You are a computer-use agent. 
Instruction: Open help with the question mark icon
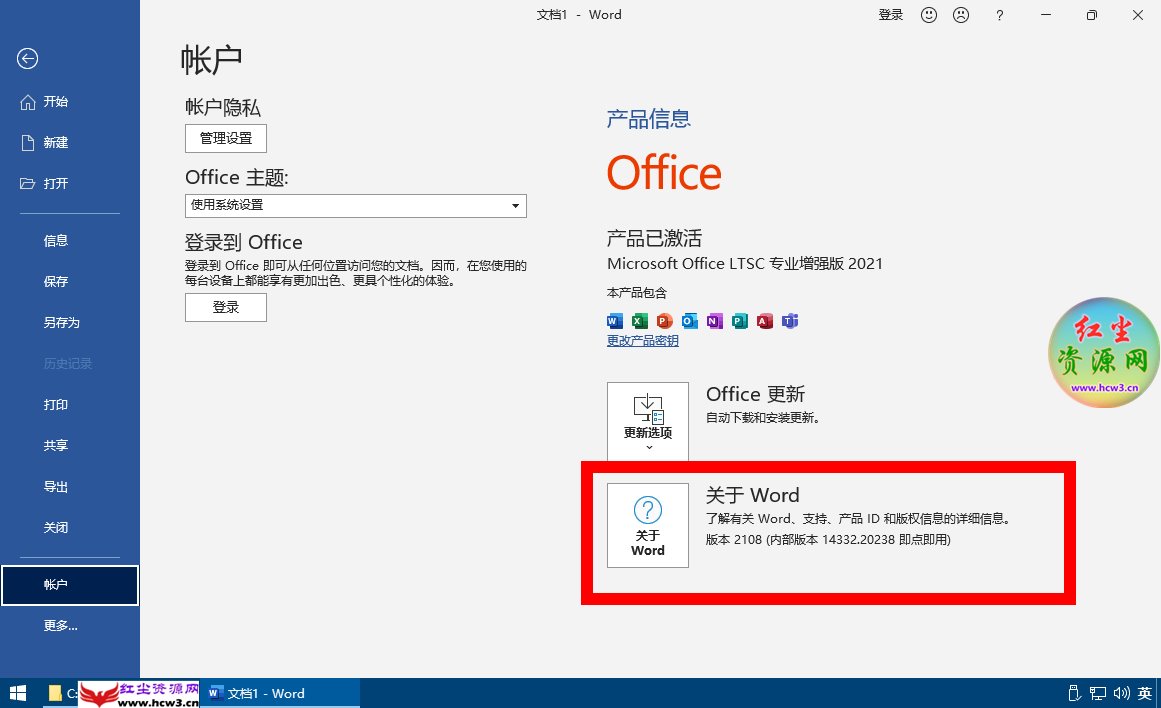(x=1000, y=15)
